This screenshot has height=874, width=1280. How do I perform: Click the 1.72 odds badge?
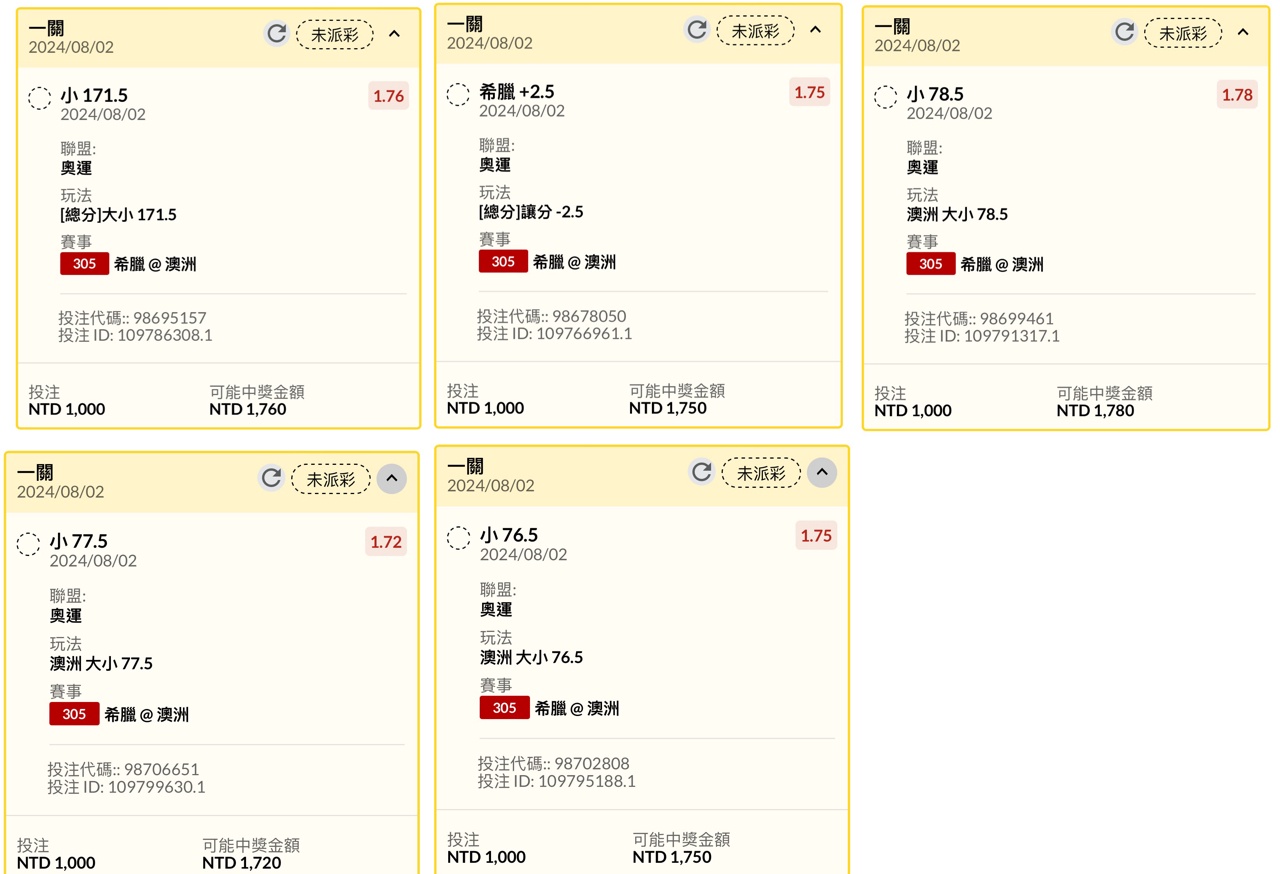386,542
